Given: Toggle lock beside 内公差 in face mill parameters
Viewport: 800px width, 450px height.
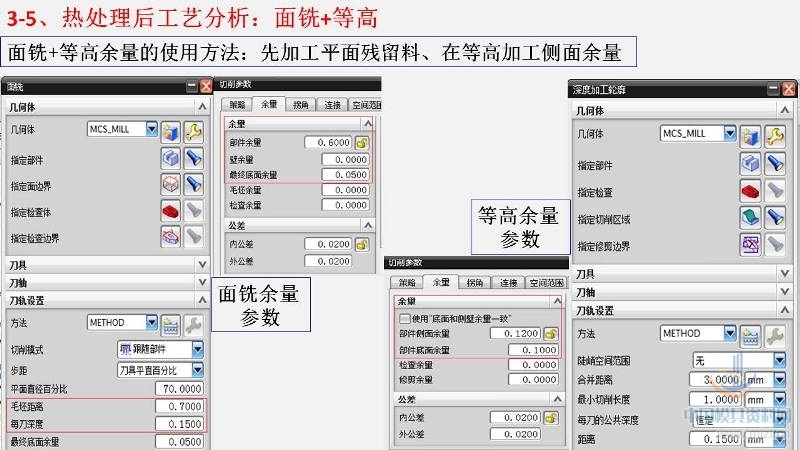Looking at the screenshot, I should click(362, 244).
